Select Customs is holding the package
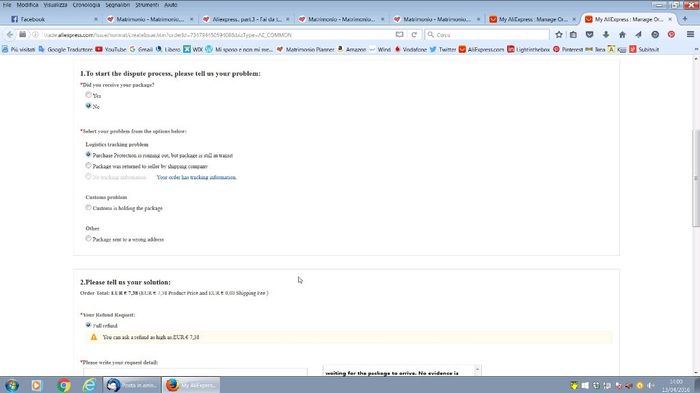This screenshot has height=393, width=700. coord(88,208)
